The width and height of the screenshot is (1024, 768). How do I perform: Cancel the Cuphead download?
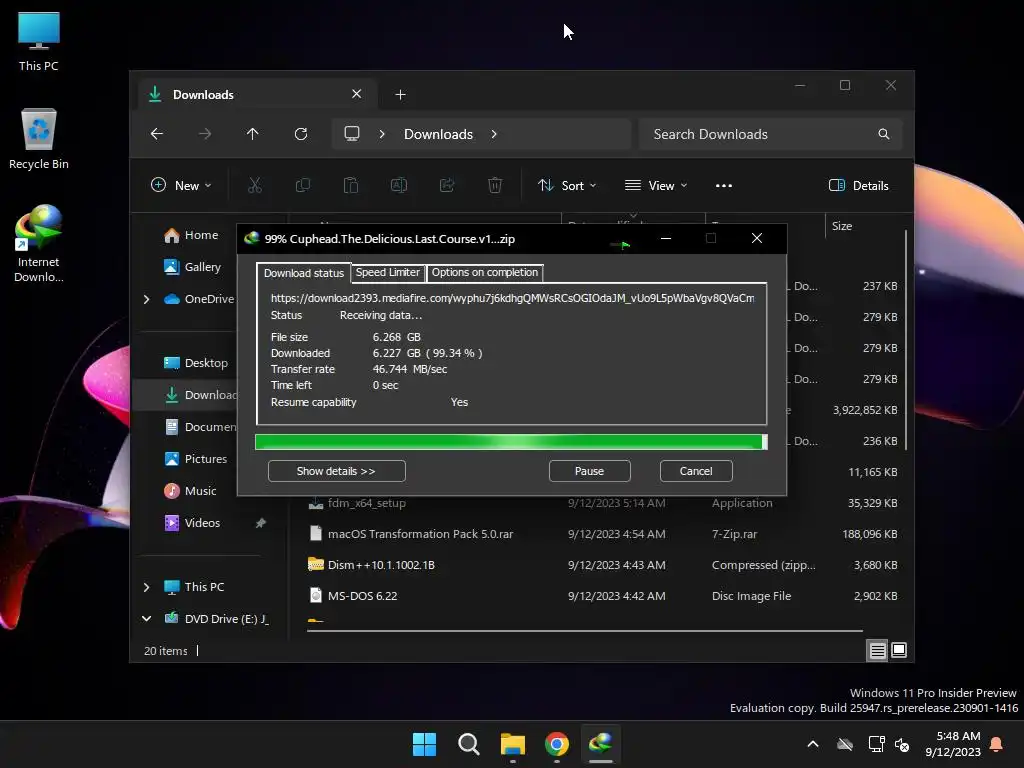click(x=696, y=471)
